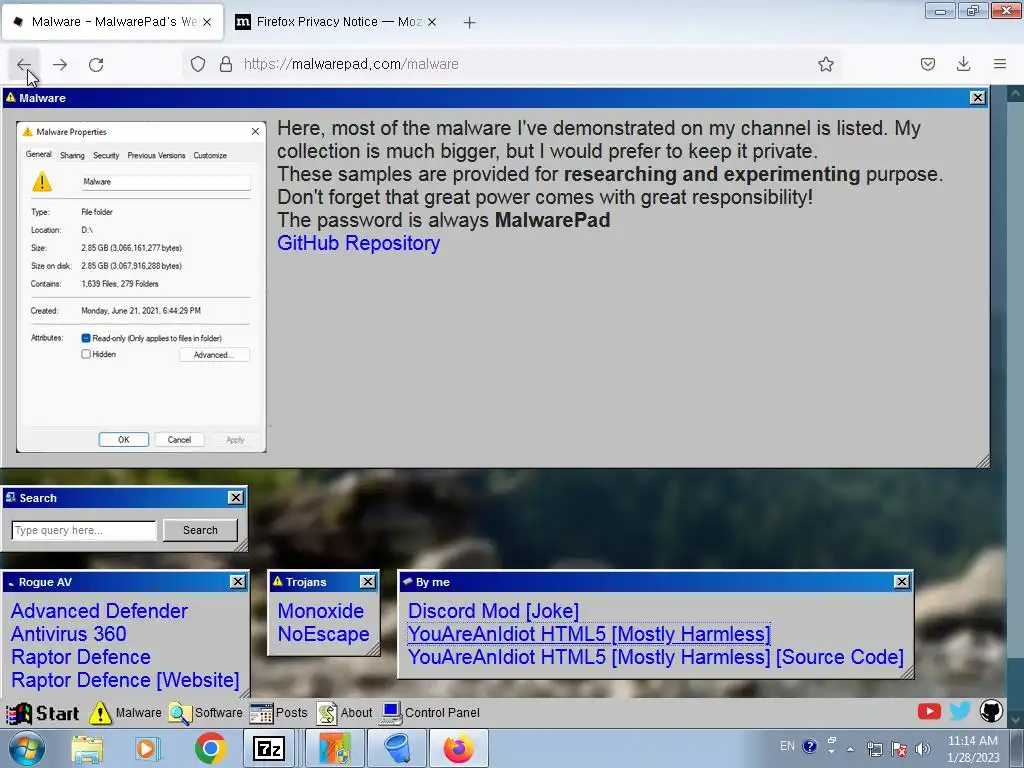Close the By me window
Viewport: 1024px width, 768px height.
click(901, 581)
